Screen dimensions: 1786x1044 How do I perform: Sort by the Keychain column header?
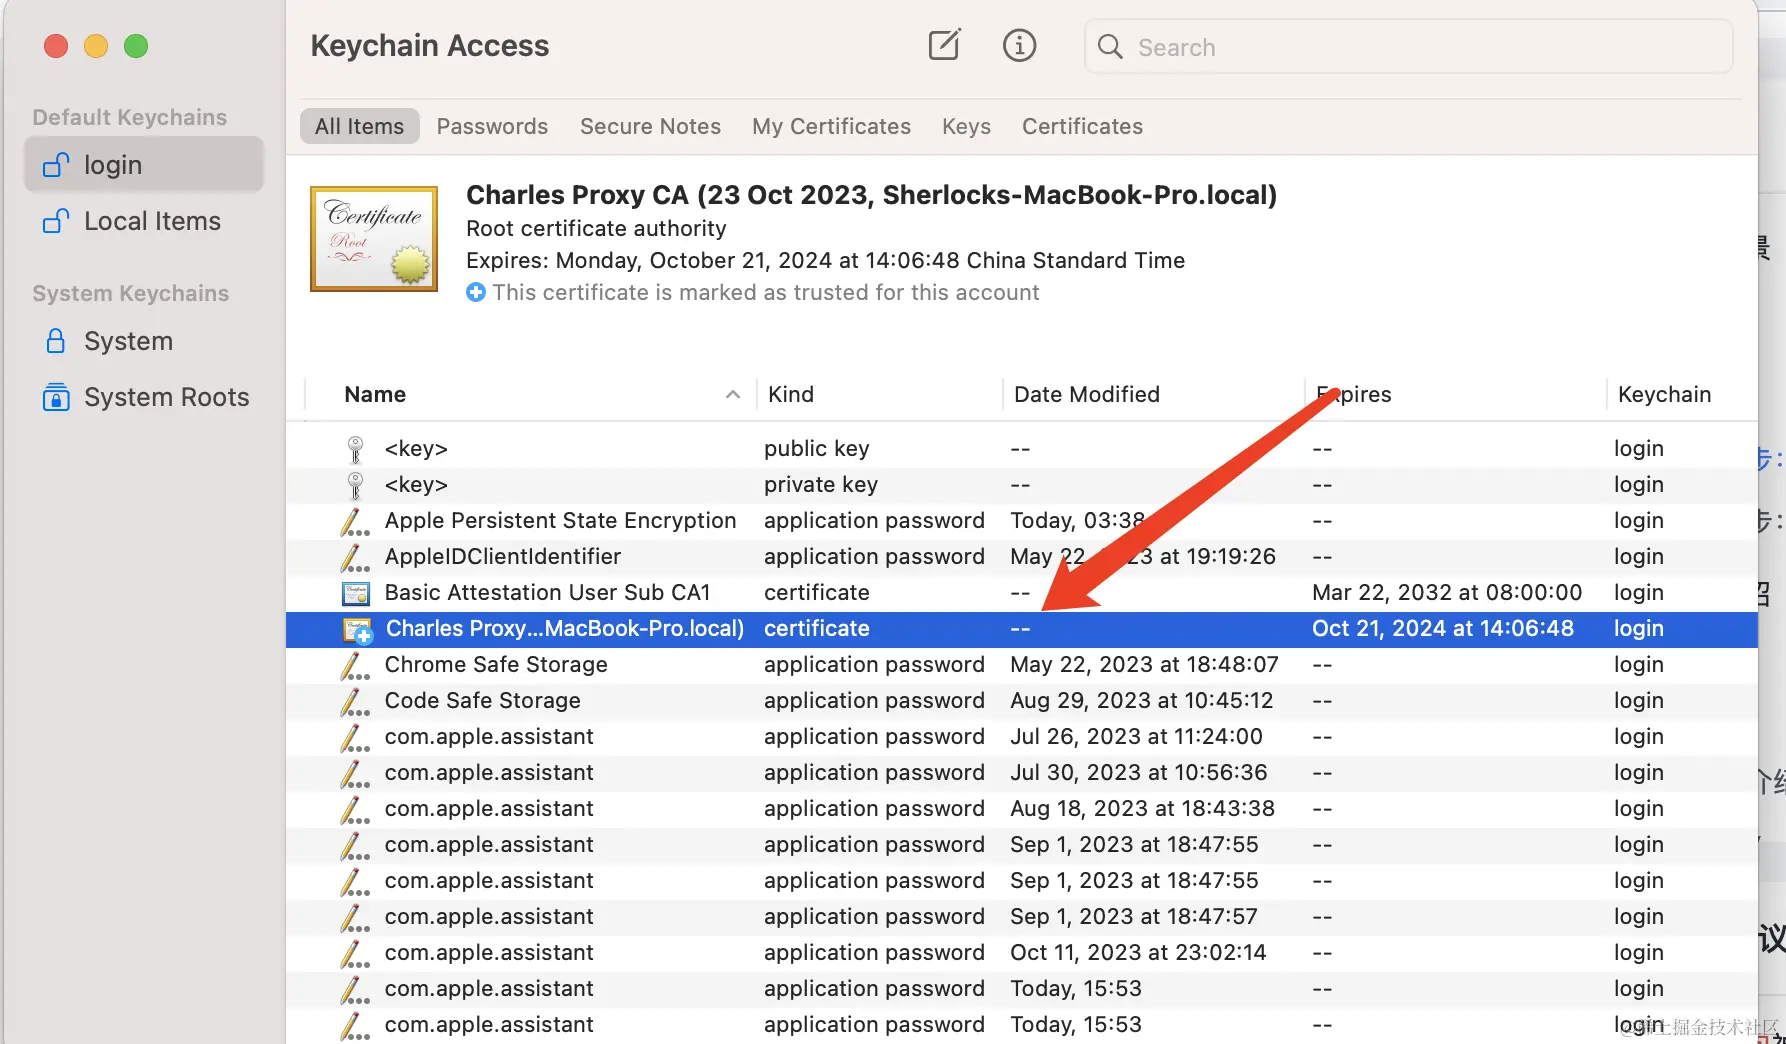[1664, 394]
